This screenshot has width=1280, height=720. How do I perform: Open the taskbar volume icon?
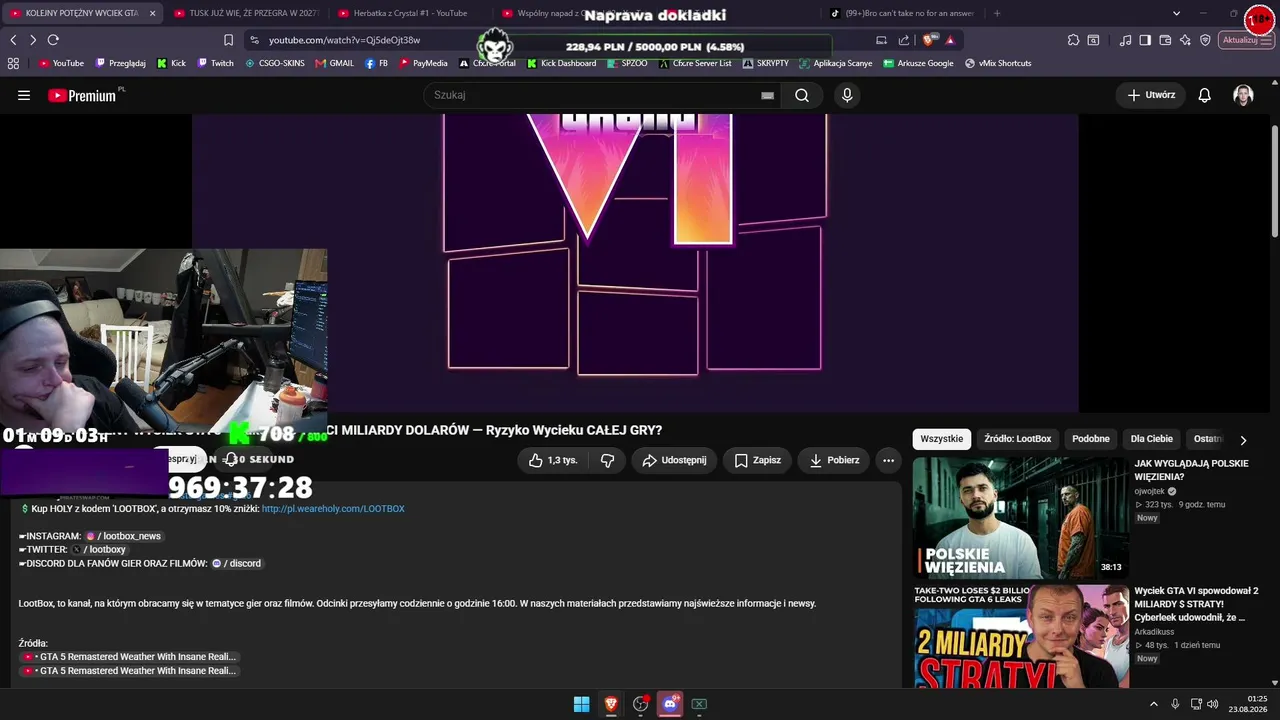tap(1213, 704)
